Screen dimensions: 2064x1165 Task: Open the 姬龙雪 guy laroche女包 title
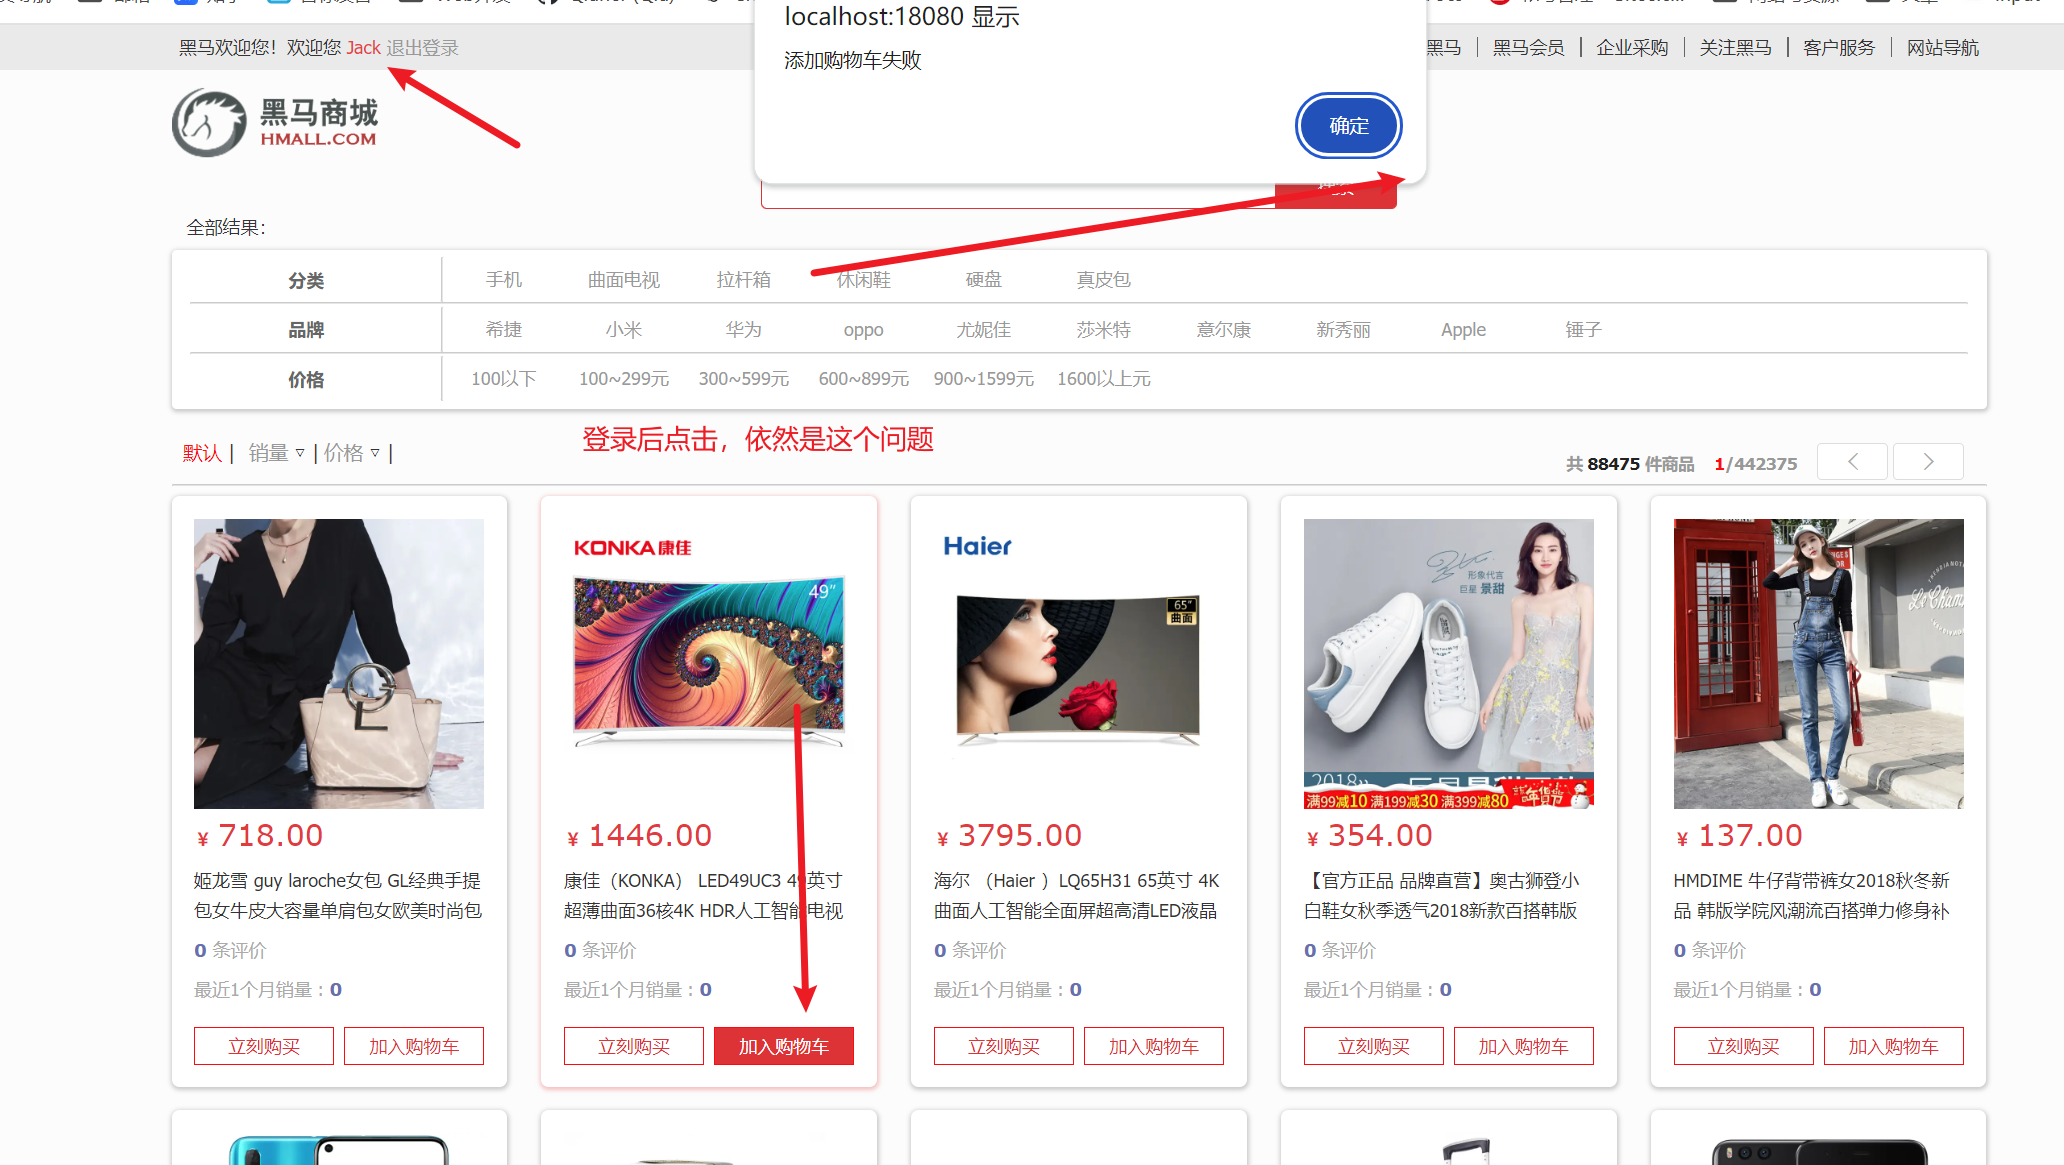point(338,896)
